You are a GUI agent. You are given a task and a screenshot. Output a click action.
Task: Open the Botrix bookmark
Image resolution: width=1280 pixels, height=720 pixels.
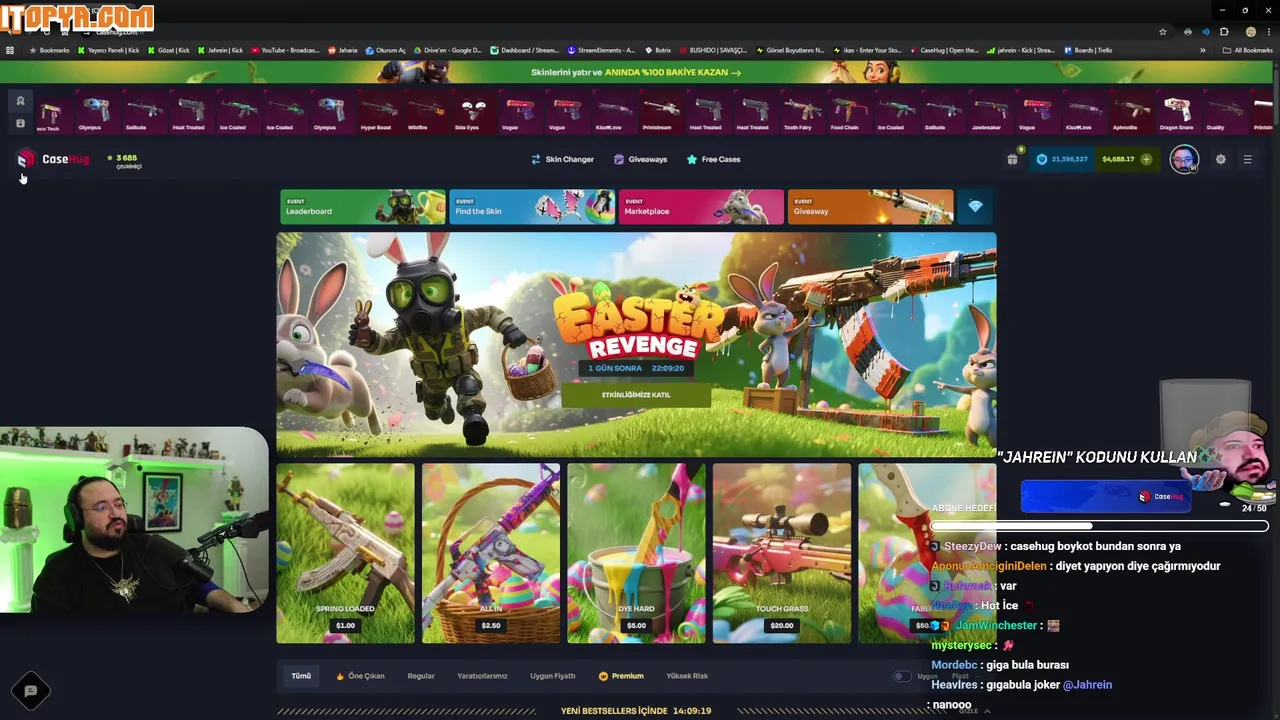[658, 50]
